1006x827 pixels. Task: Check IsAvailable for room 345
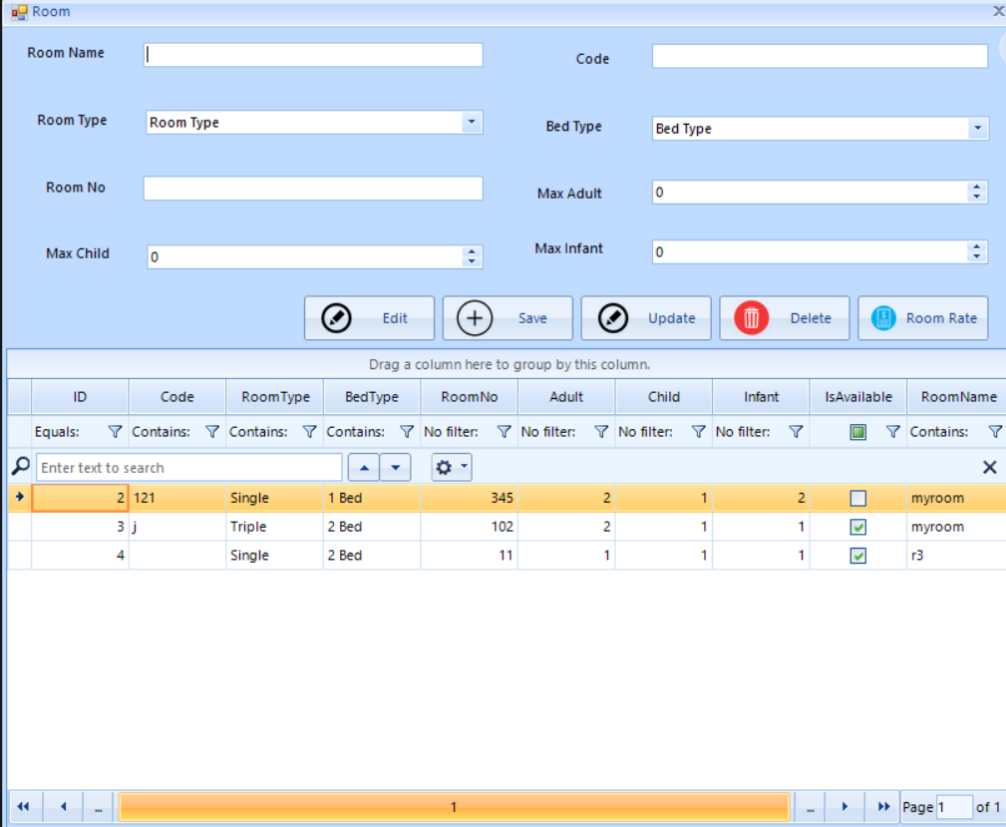tap(857, 498)
